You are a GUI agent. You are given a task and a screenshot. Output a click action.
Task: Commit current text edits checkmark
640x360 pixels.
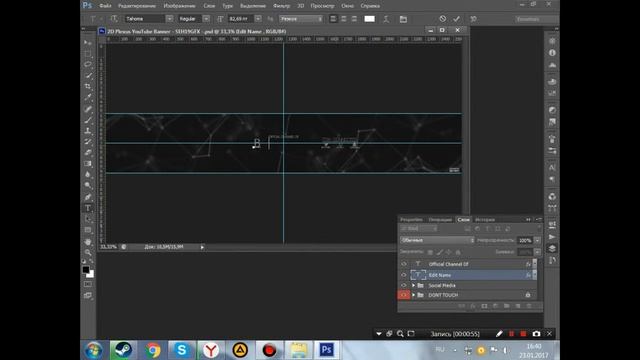point(456,19)
